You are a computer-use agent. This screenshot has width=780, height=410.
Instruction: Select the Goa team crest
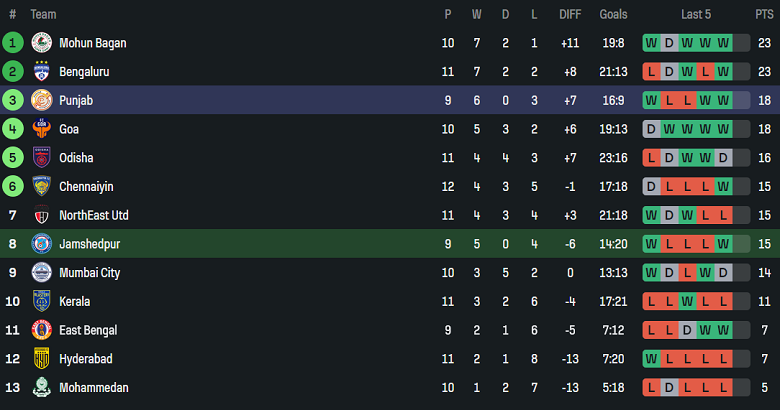[x=42, y=129]
